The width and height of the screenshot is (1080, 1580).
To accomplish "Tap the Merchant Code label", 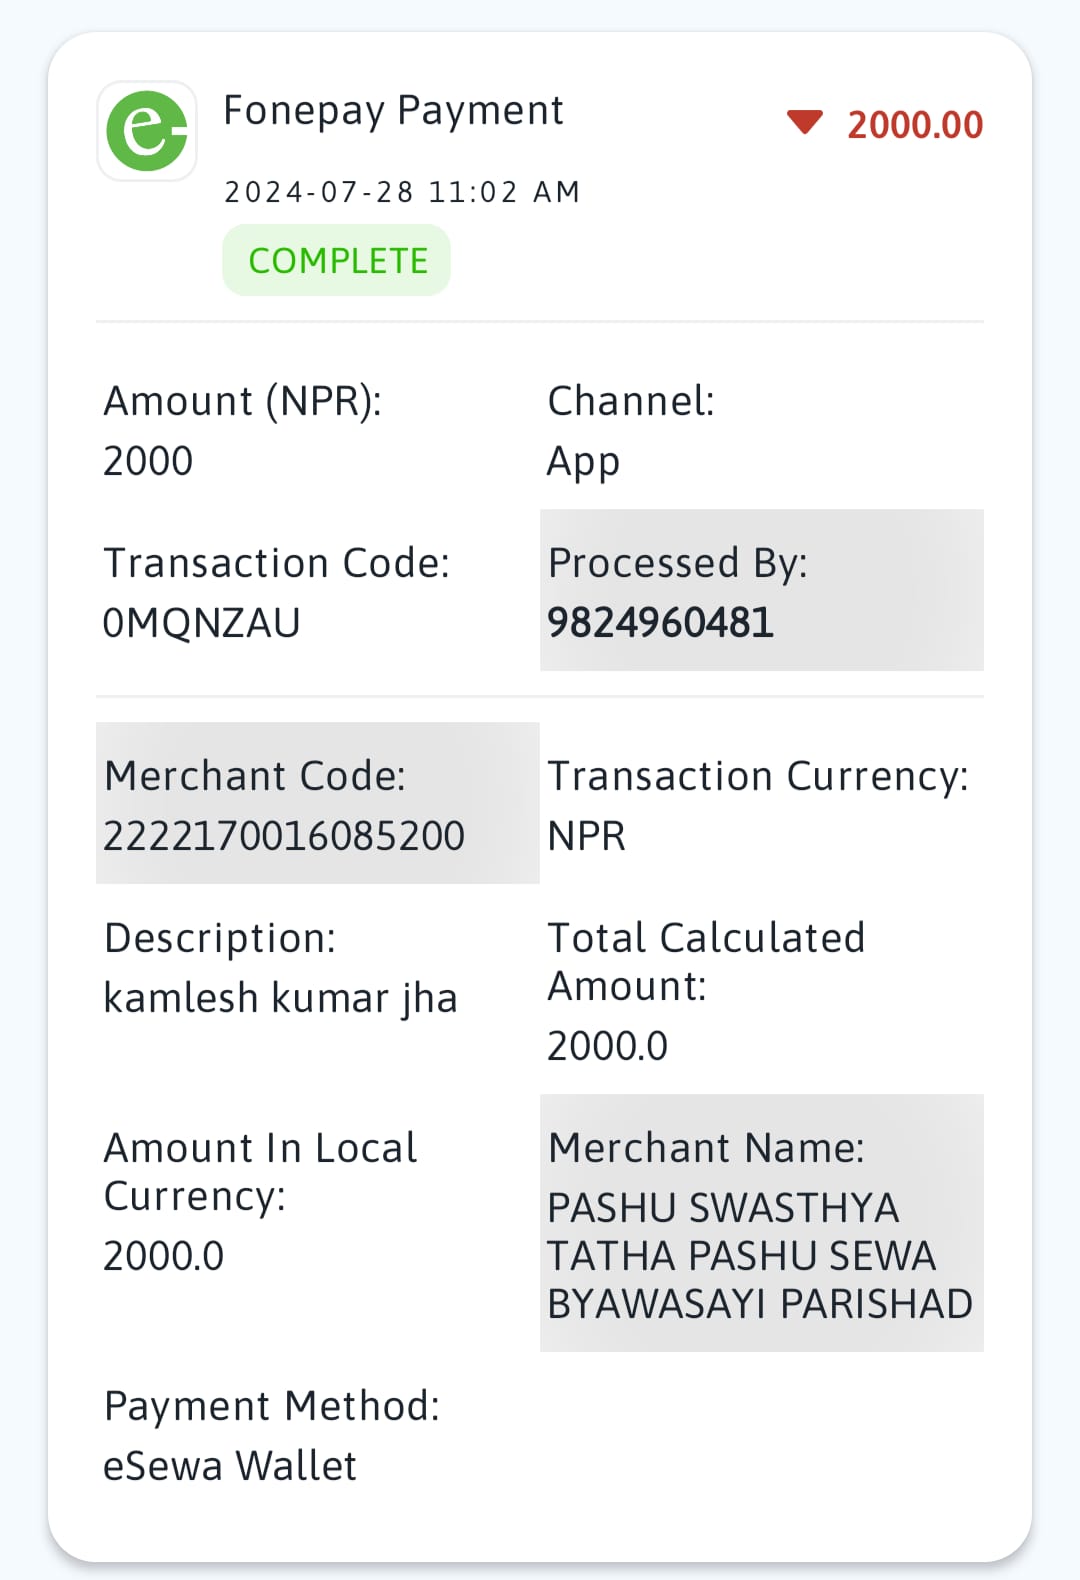I will [255, 776].
